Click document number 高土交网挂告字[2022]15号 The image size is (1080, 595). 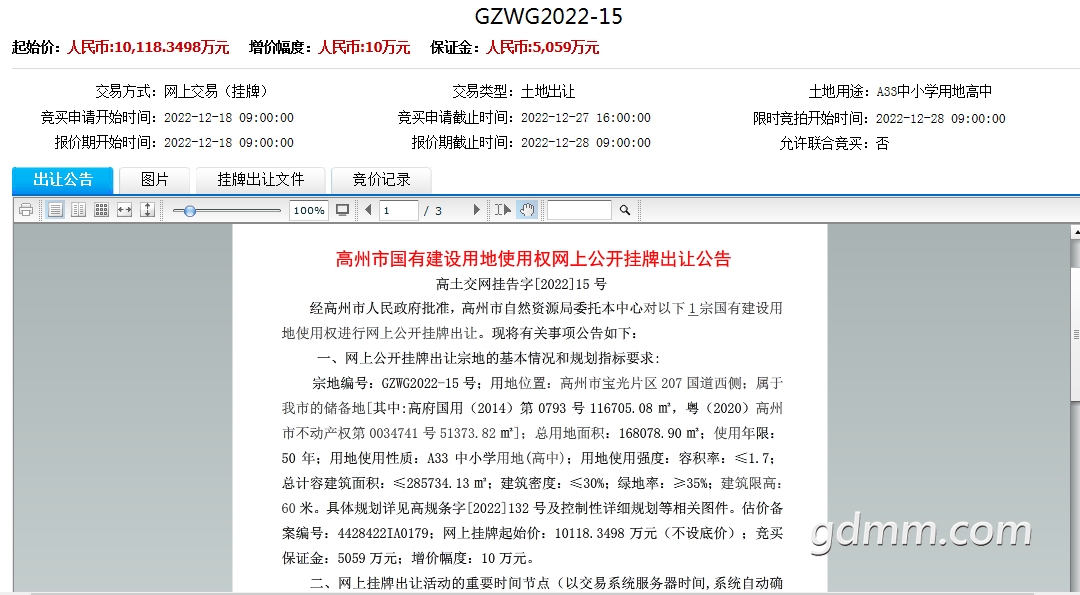tap(521, 284)
